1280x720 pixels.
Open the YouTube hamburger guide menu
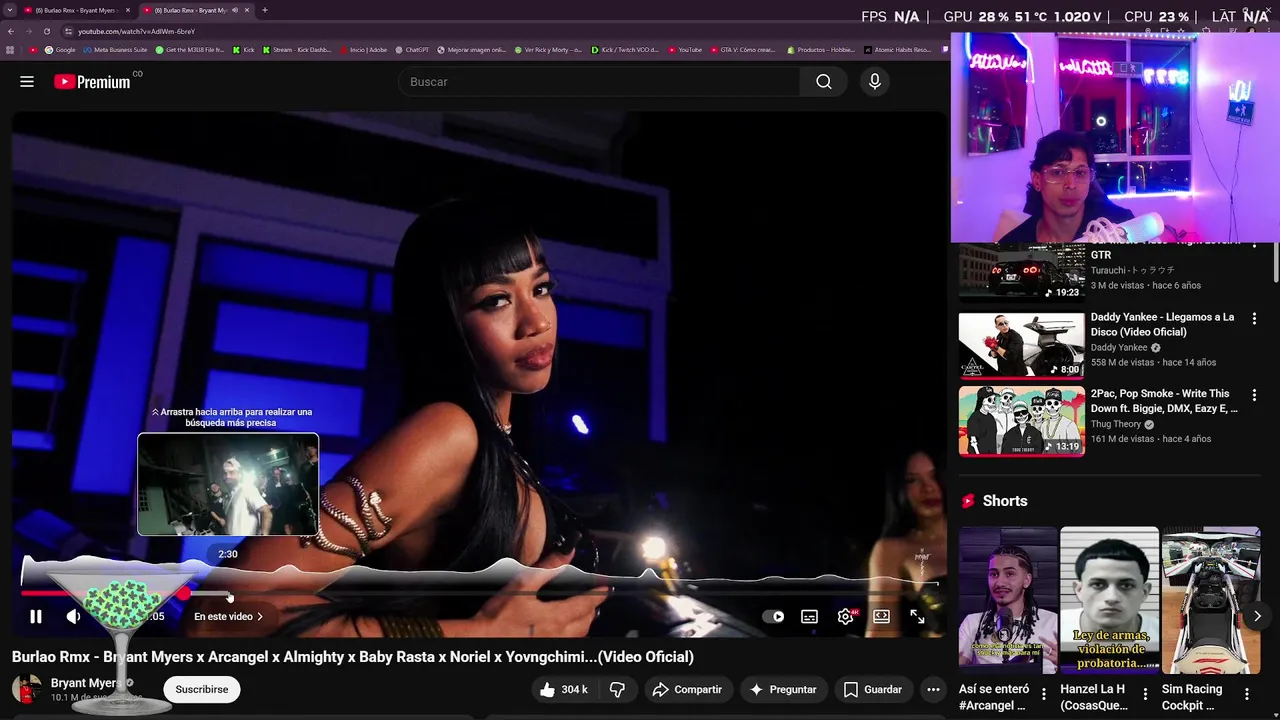pyautogui.click(x=27, y=82)
